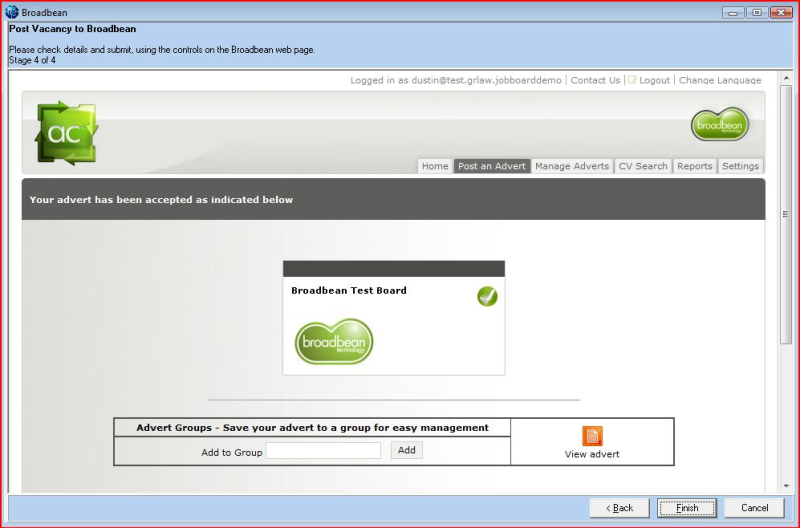Open the Reports tab
800x528 pixels.
tap(694, 166)
